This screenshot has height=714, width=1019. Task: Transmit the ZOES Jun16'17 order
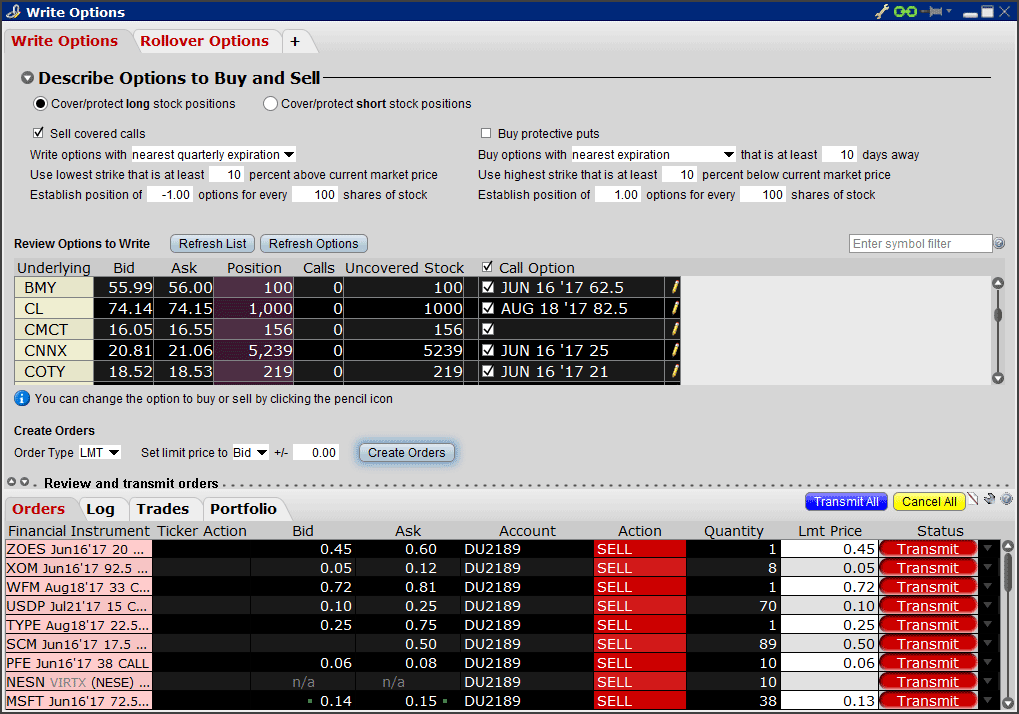(x=928, y=549)
